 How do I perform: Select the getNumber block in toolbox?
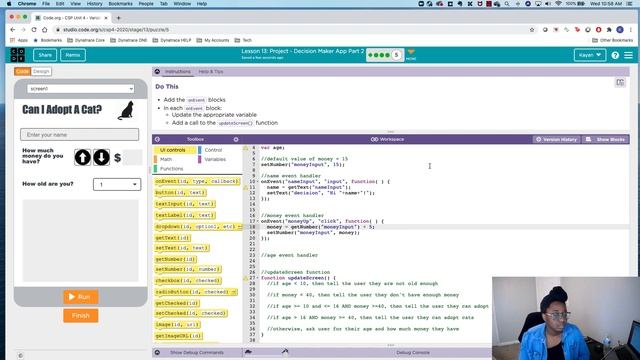point(176,259)
